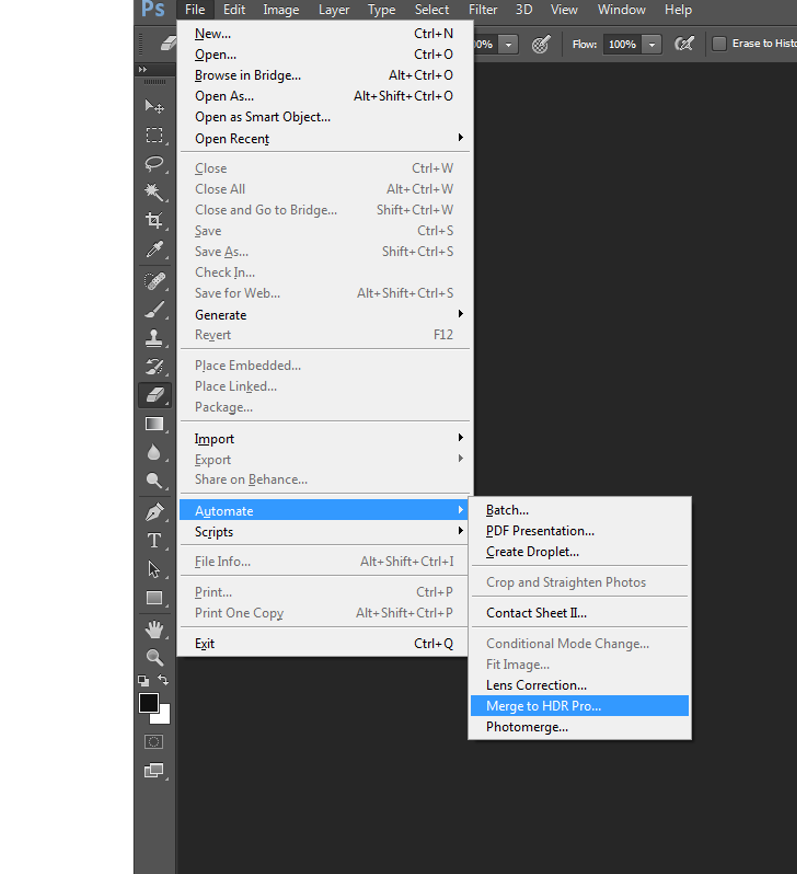Image resolution: width=797 pixels, height=874 pixels.
Task: Expand the Export submenu
Action: (x=324, y=459)
